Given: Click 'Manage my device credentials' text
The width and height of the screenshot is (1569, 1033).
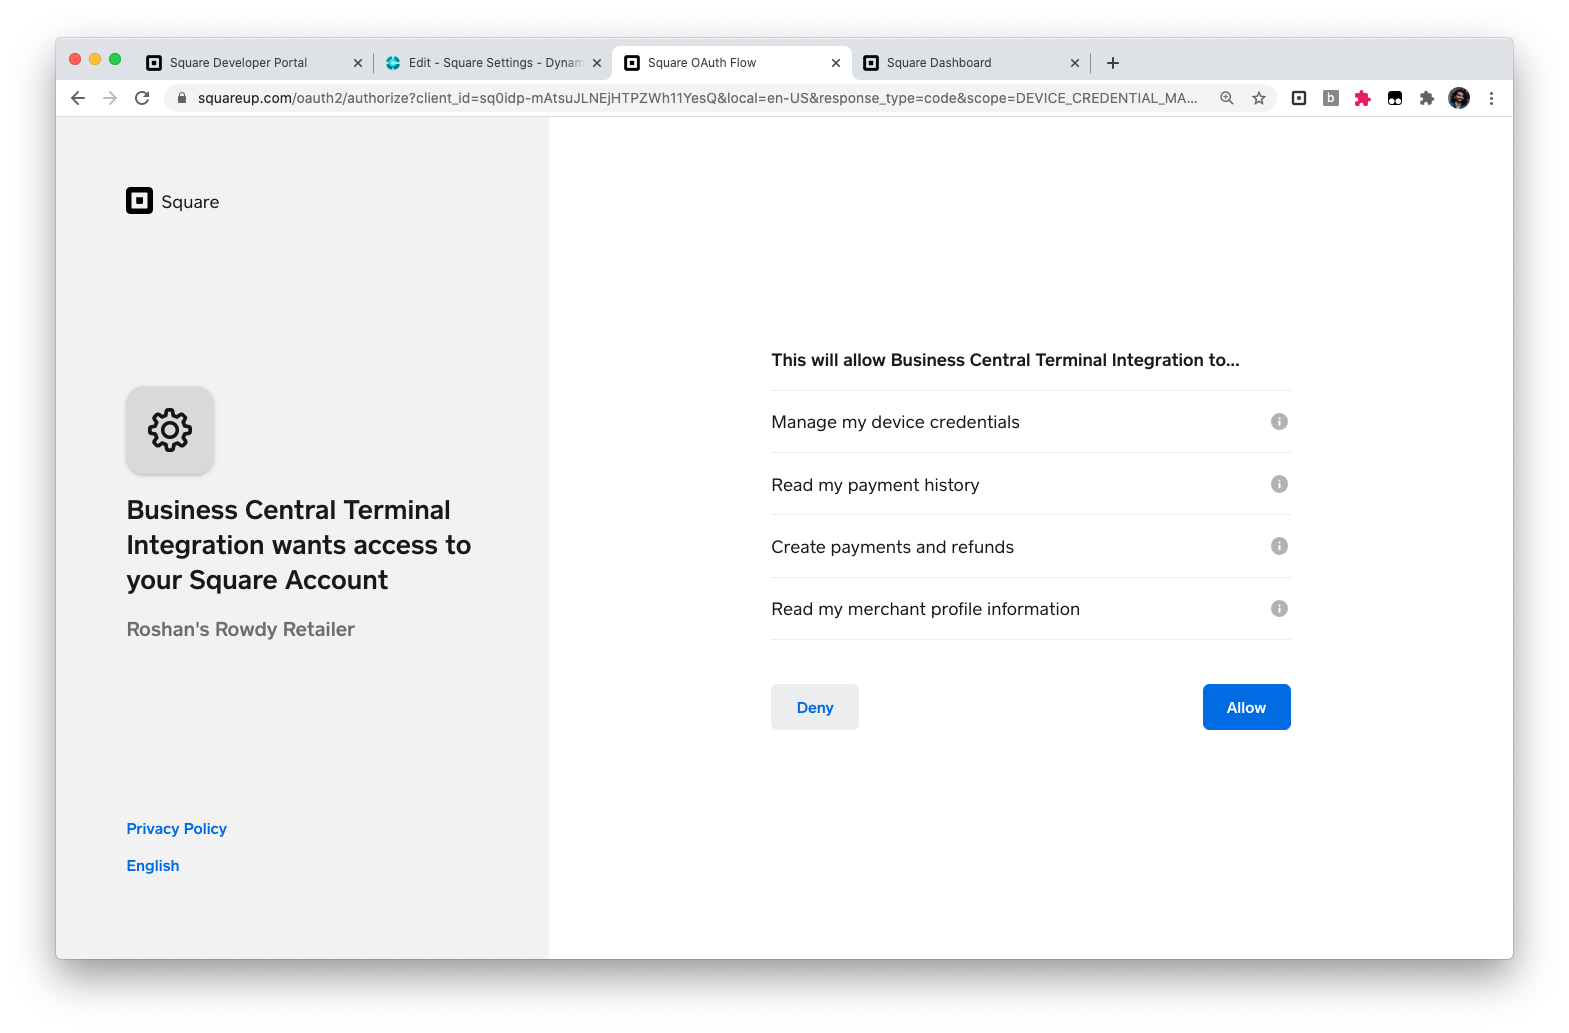Looking at the screenshot, I should [x=895, y=422].
